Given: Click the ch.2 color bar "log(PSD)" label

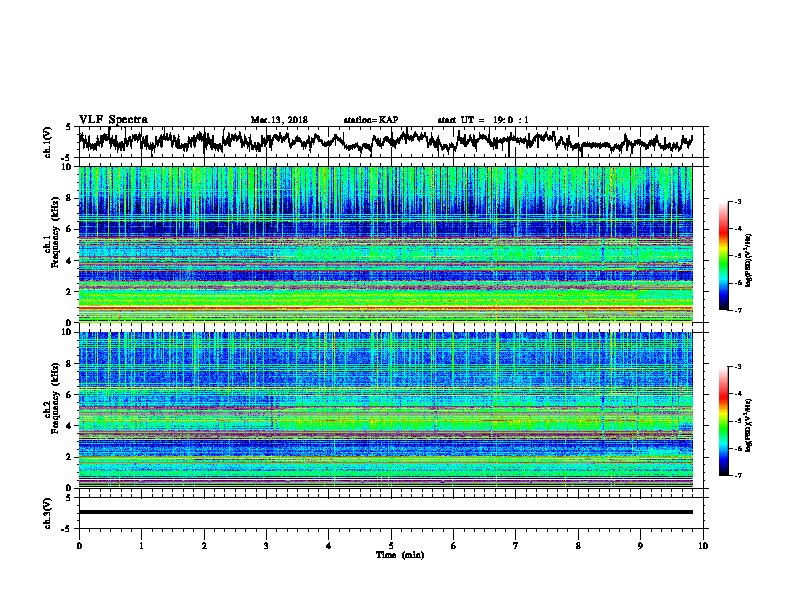Looking at the screenshot, I should (749, 426).
